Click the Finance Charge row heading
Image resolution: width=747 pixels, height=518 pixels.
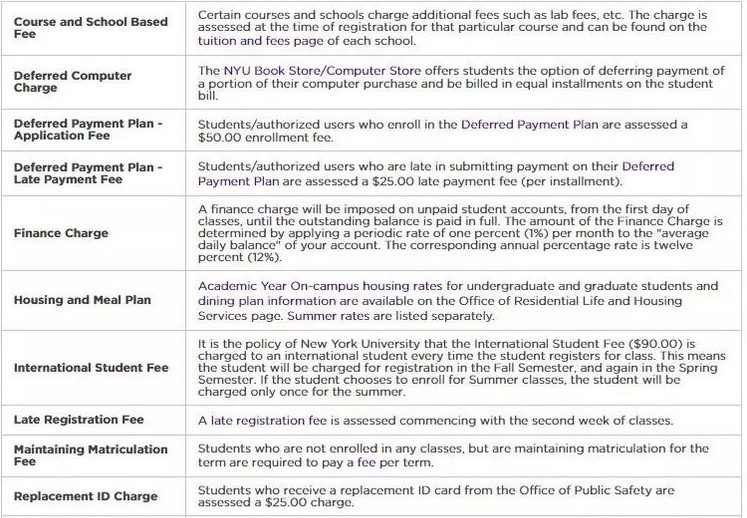click(x=61, y=233)
